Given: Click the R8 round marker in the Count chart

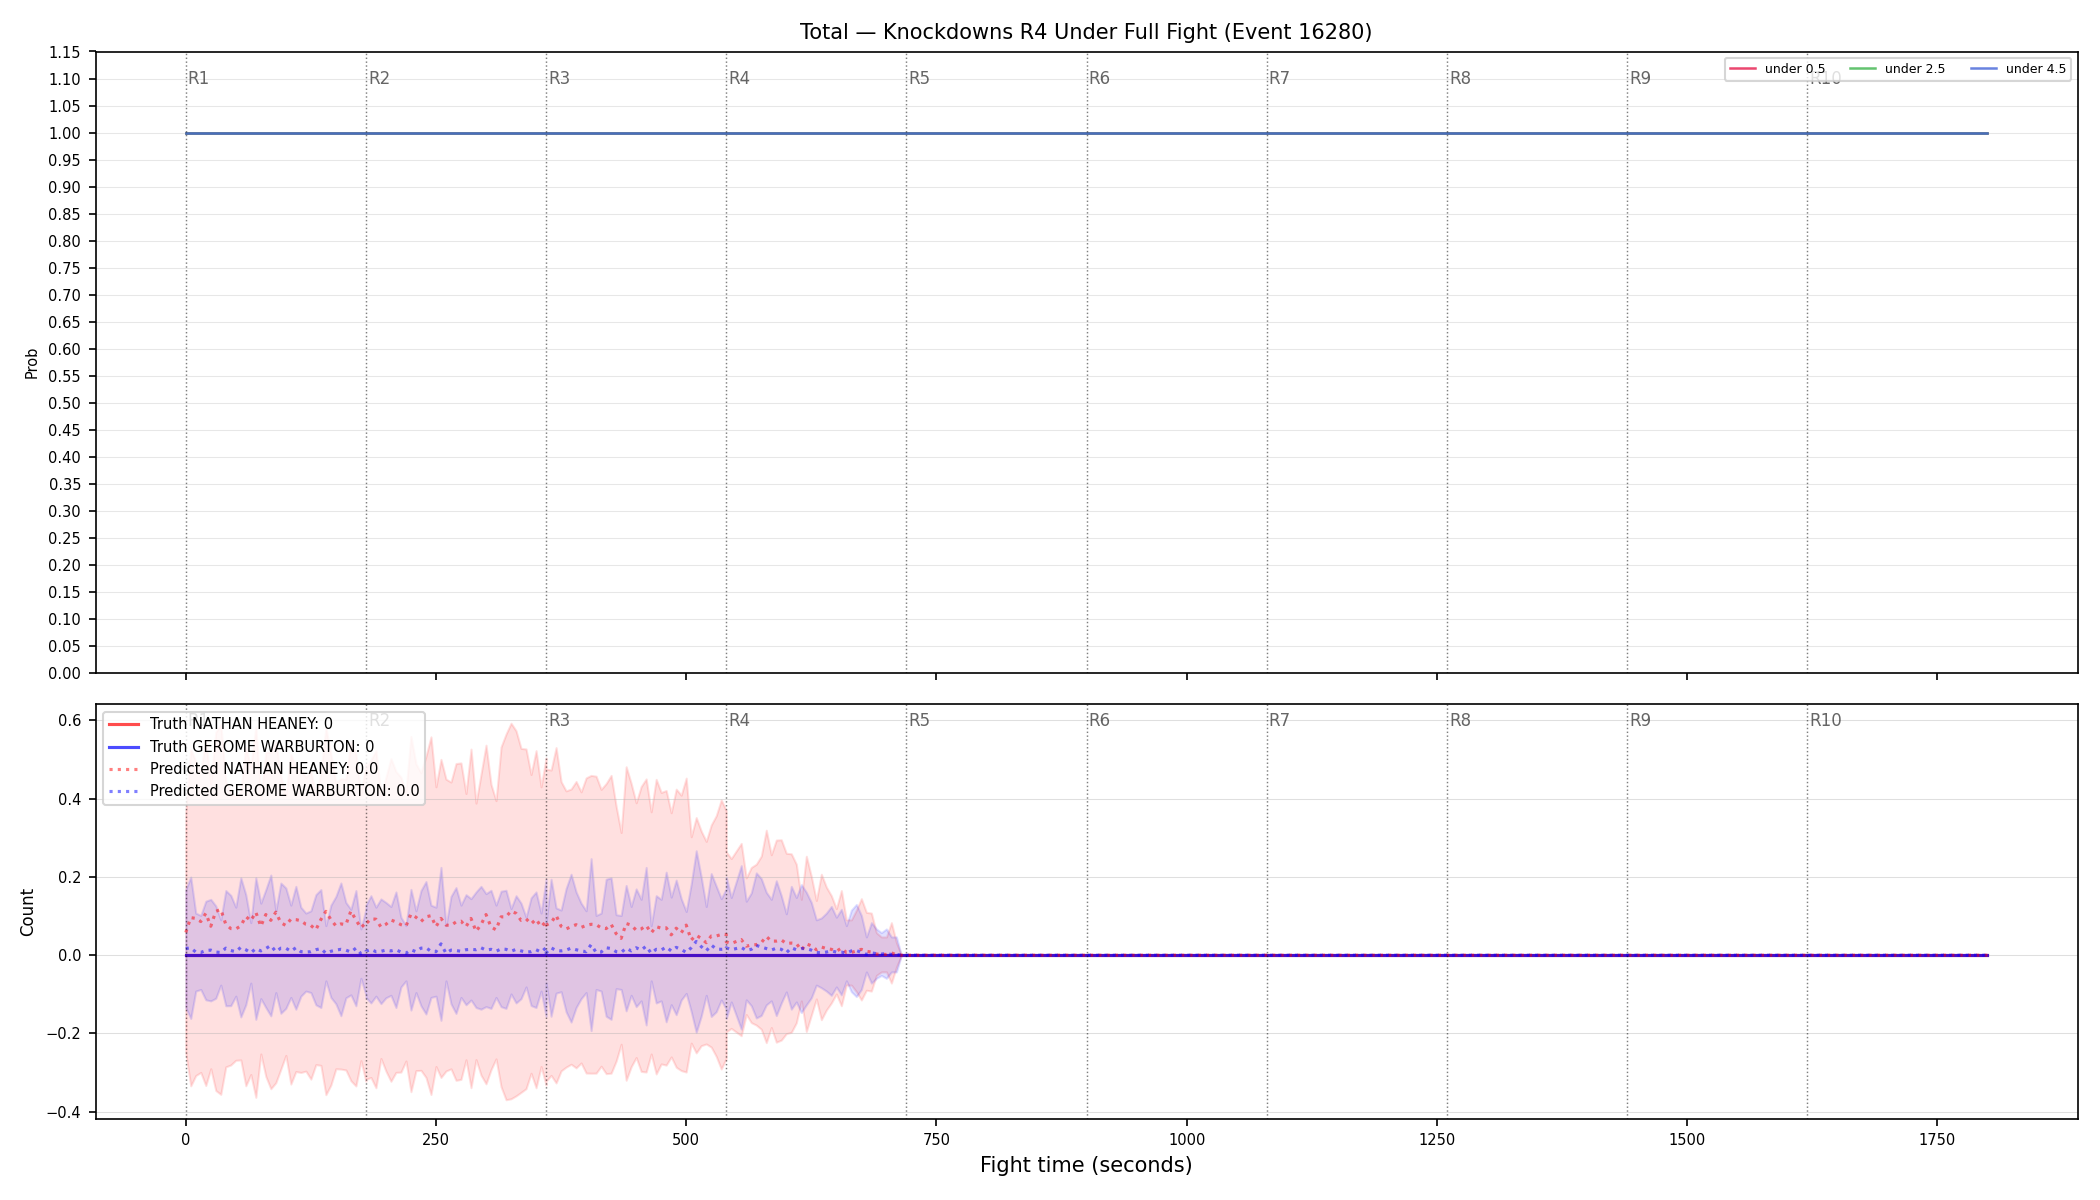Looking at the screenshot, I should tap(1460, 720).
